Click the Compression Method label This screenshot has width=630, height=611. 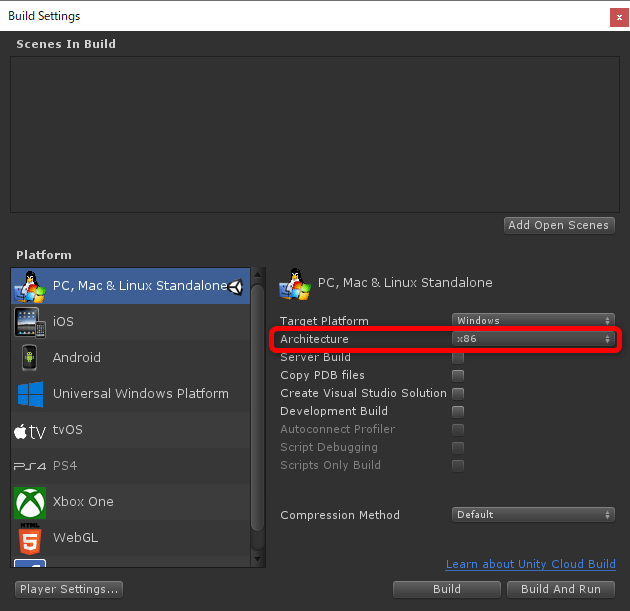[x=340, y=515]
